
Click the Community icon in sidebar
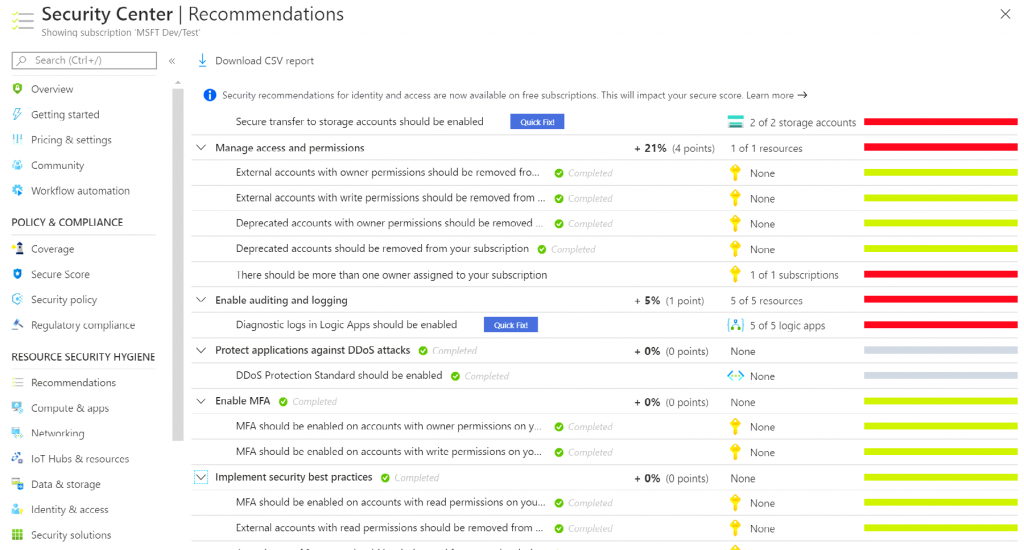click(17, 165)
